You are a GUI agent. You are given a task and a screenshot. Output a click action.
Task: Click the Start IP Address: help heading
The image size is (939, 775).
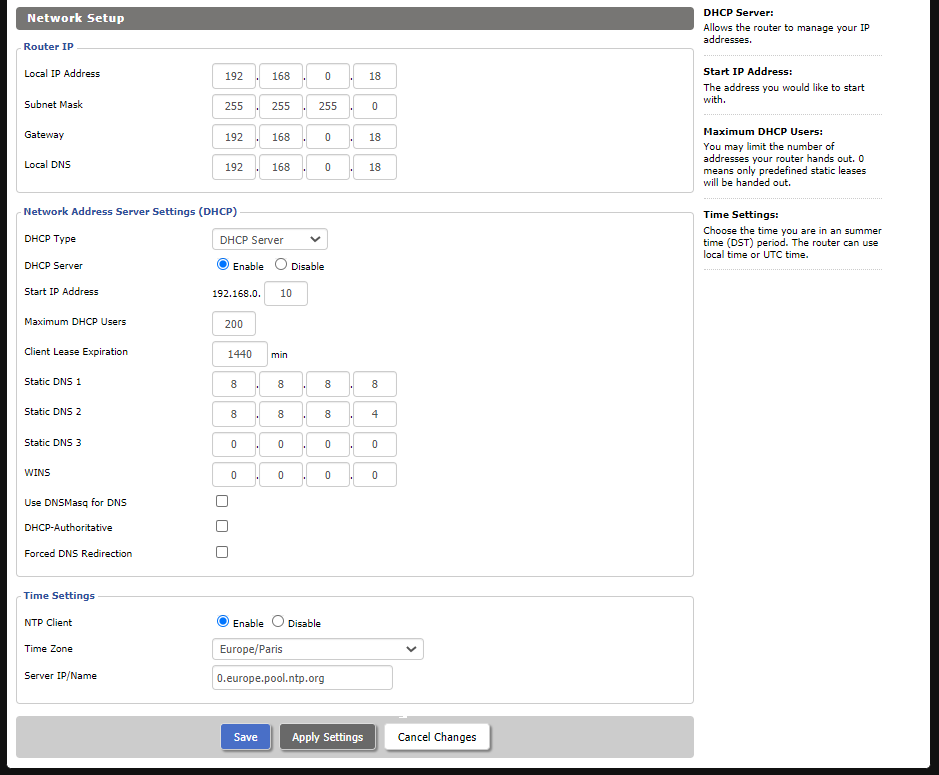point(747,71)
